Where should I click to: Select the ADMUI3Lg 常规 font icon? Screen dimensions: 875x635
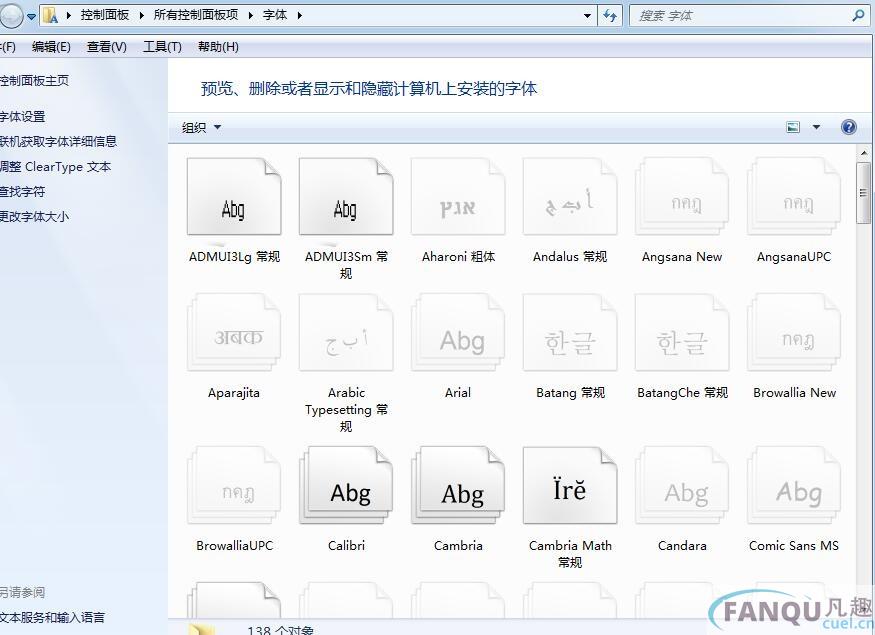(x=234, y=196)
